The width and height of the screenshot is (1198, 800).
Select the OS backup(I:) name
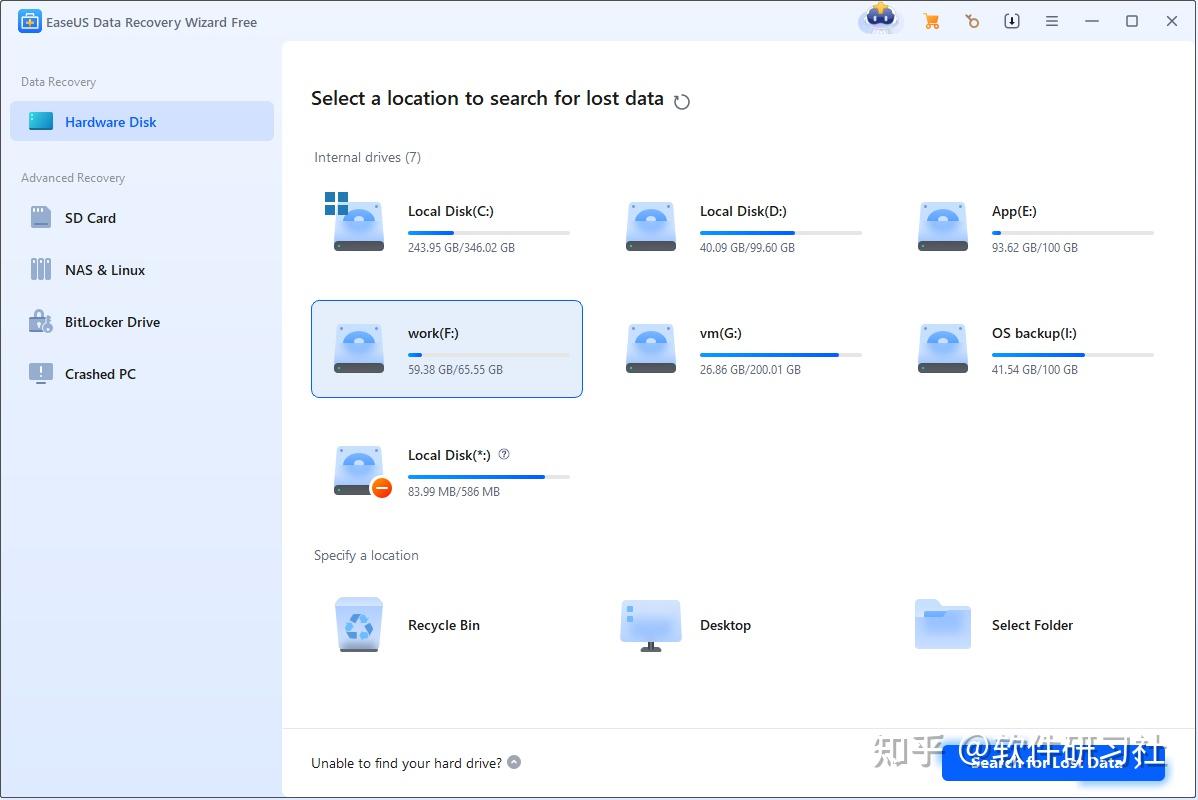[x=1034, y=333]
